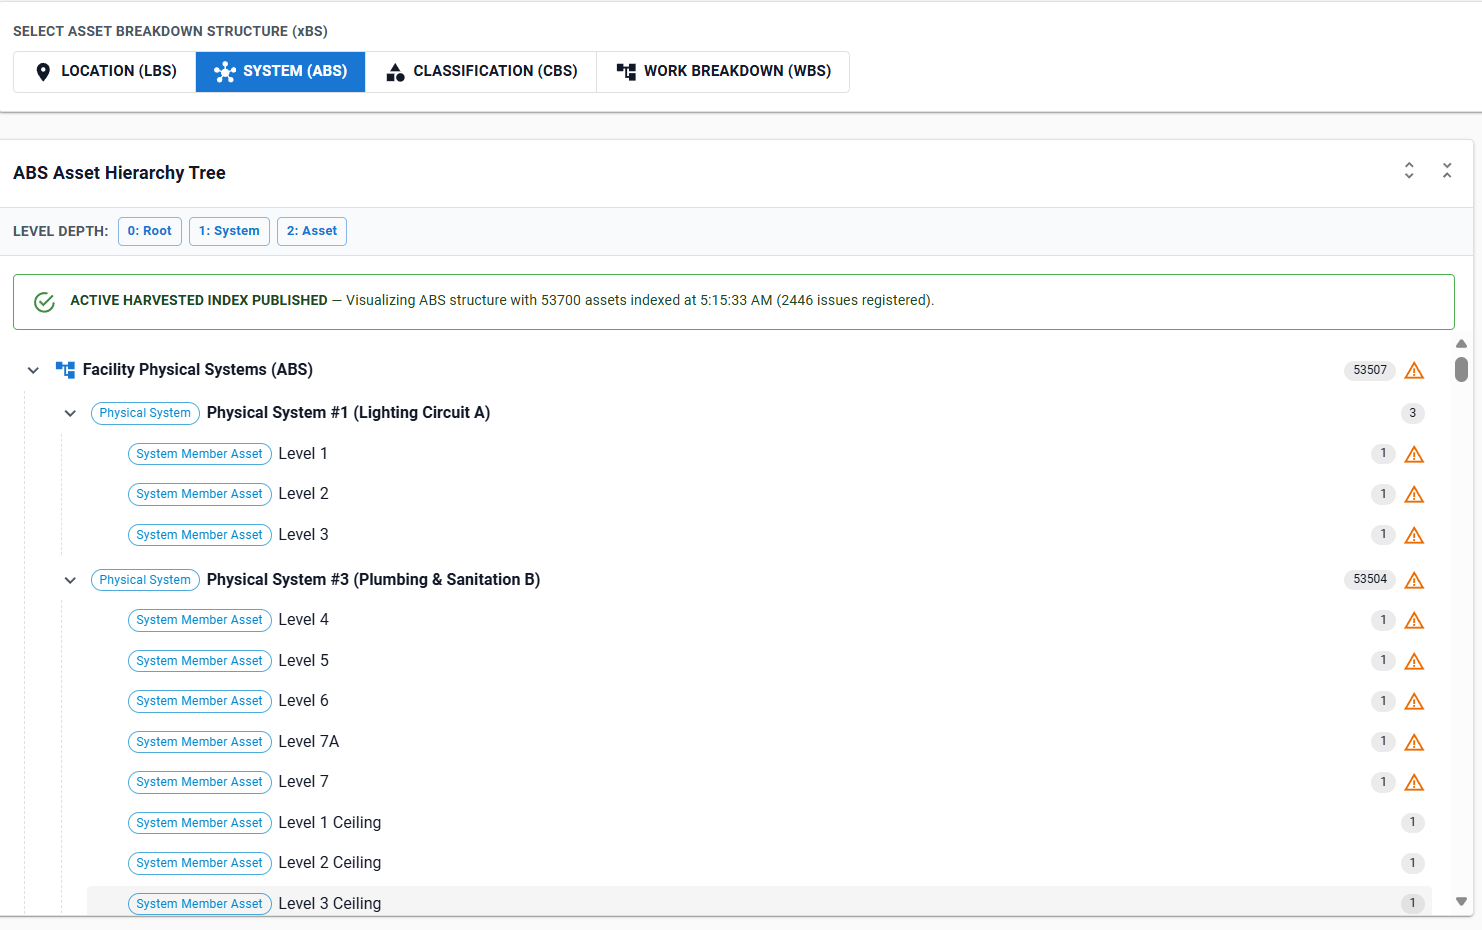Click the scrollbar down arrow
This screenshot has width=1482, height=930.
click(x=1461, y=902)
